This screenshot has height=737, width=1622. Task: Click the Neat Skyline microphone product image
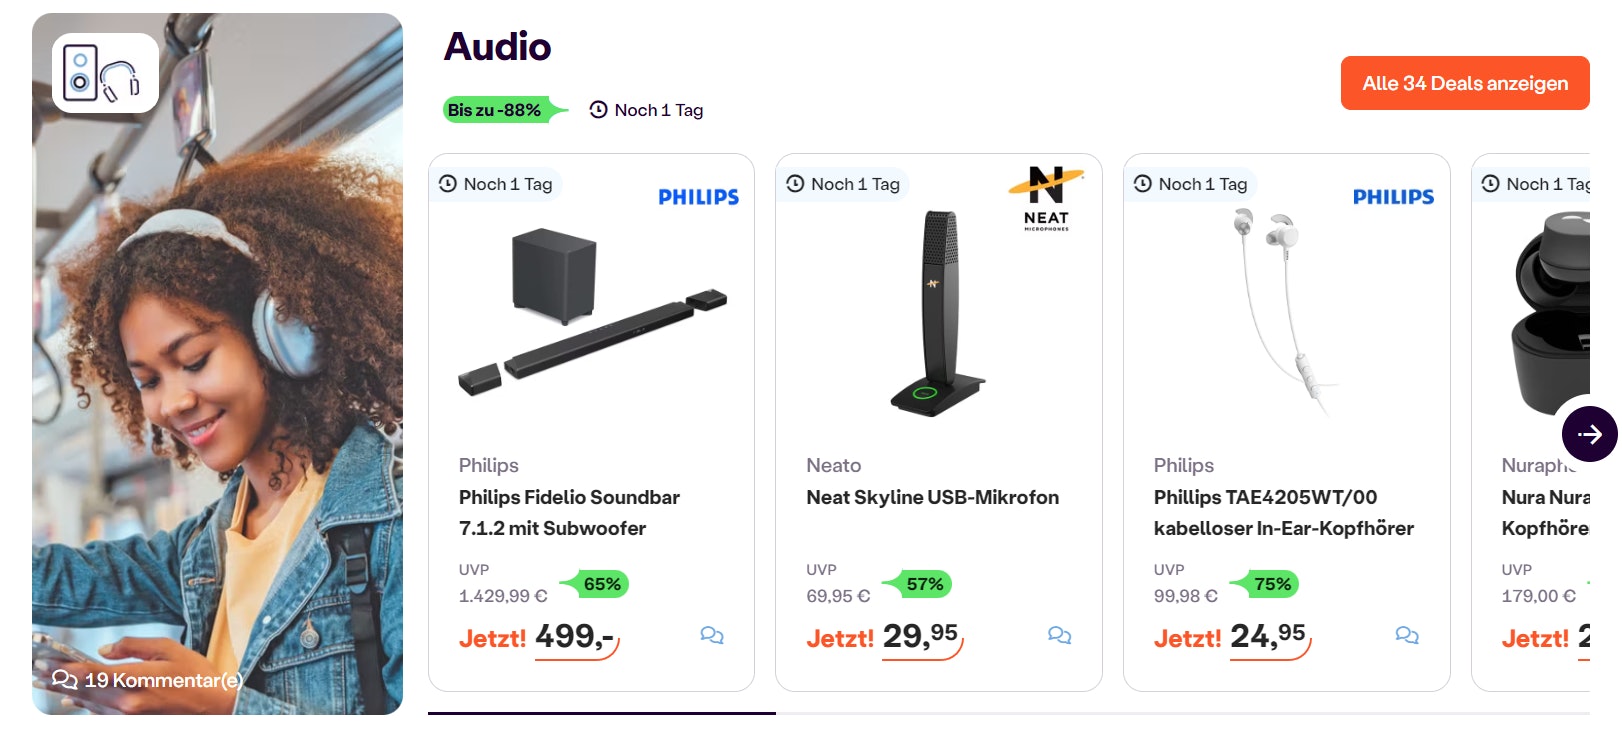point(938,310)
